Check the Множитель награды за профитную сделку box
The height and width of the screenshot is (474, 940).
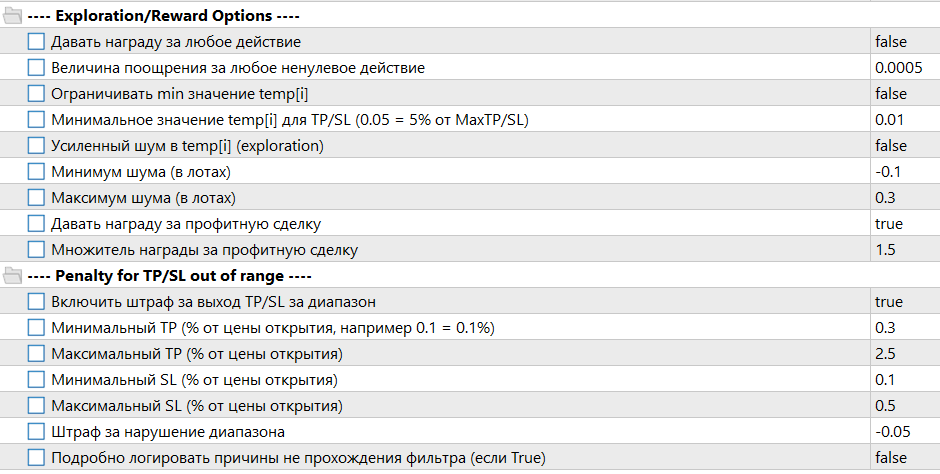pyautogui.click(x=36, y=249)
